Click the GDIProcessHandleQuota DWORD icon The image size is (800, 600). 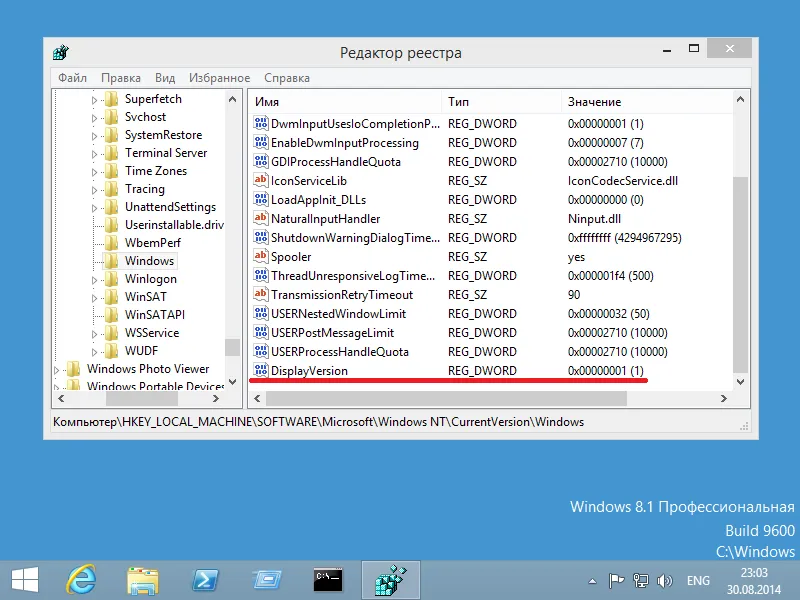pos(261,161)
